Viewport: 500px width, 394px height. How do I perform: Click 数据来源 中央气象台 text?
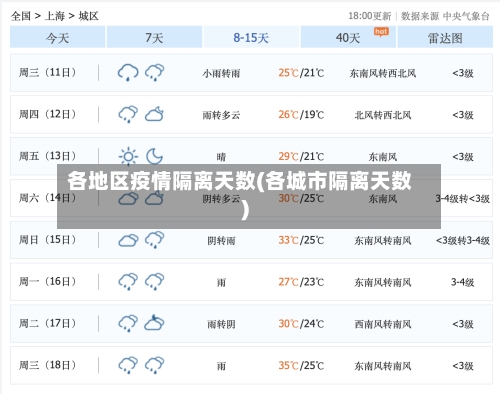pyautogui.click(x=445, y=16)
